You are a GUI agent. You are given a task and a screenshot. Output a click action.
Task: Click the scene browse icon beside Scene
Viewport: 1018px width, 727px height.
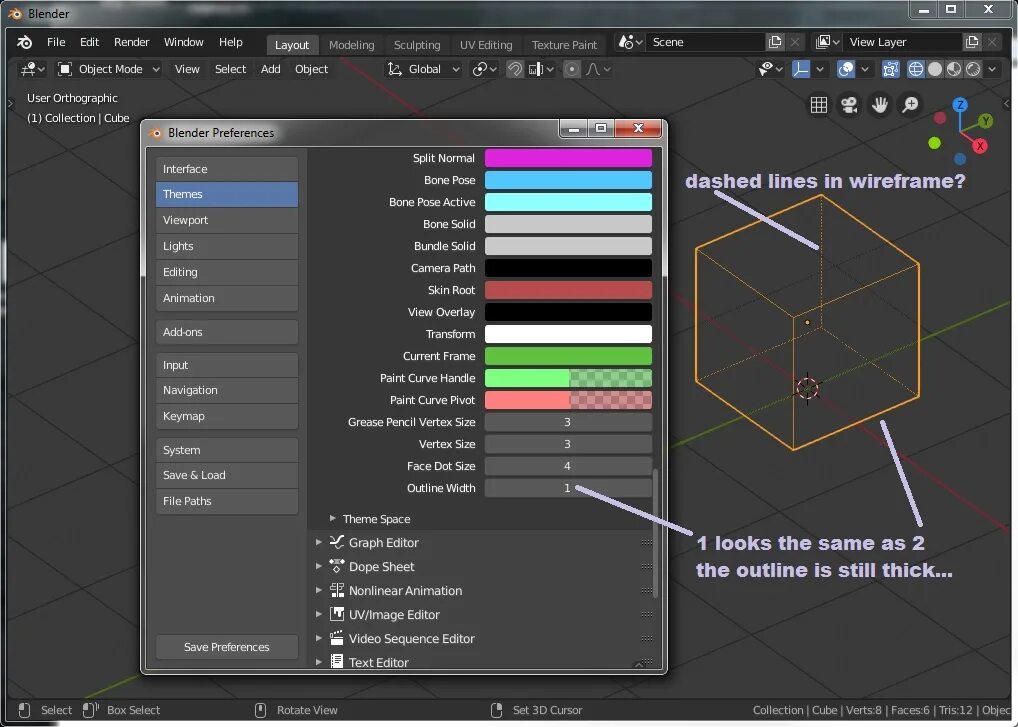[x=629, y=42]
